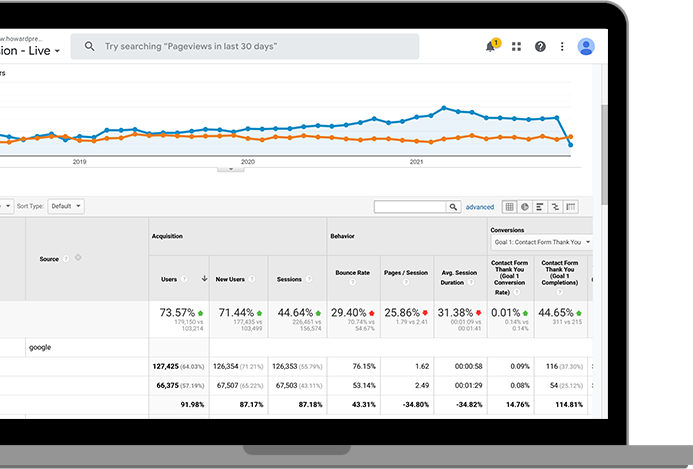Open the three-dot more options menu
This screenshot has height=469, width=693.
tap(563, 47)
